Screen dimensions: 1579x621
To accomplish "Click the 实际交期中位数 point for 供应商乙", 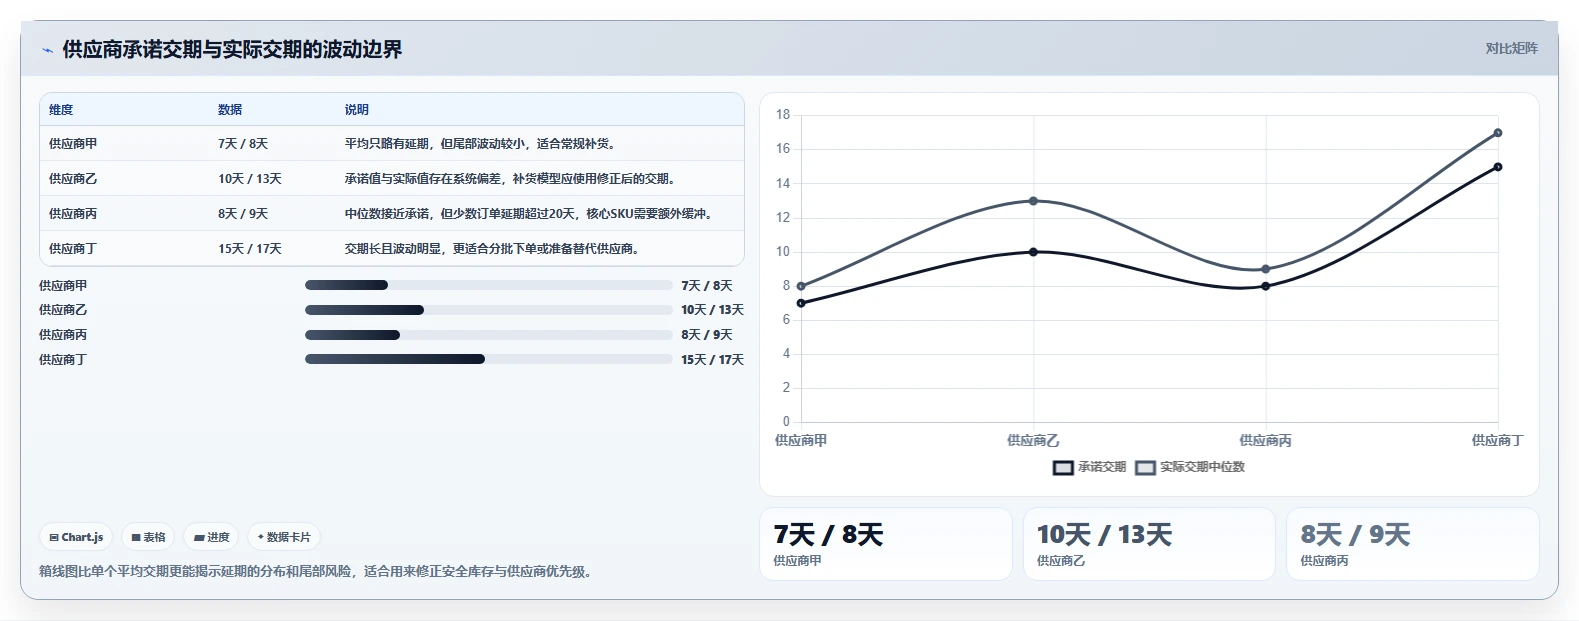I will coord(1033,201).
